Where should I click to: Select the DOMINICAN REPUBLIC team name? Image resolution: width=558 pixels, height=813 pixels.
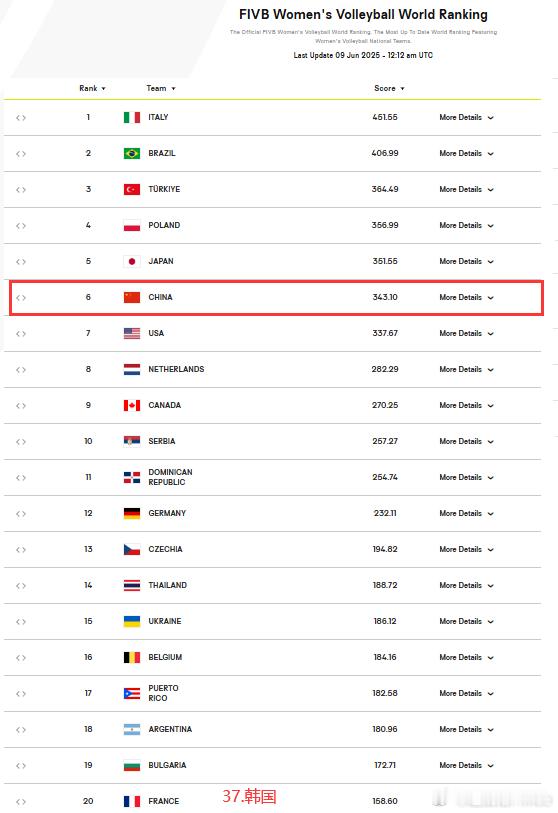(x=170, y=477)
